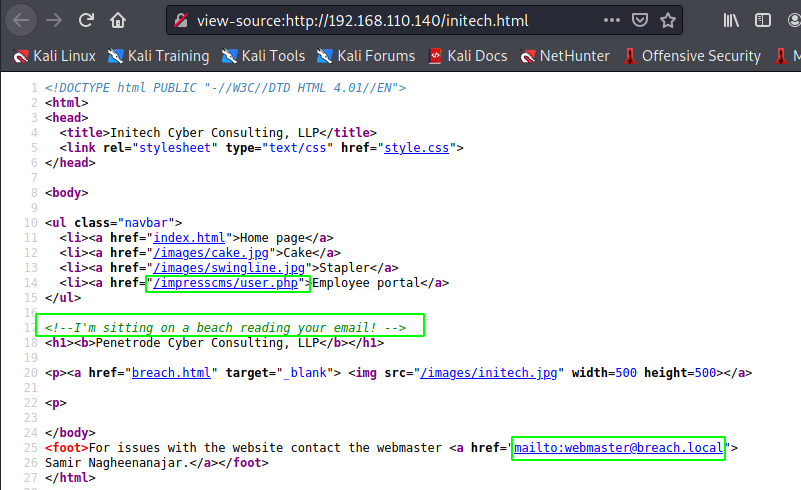
Task: Toggle the sidebar view
Action: coord(764,19)
